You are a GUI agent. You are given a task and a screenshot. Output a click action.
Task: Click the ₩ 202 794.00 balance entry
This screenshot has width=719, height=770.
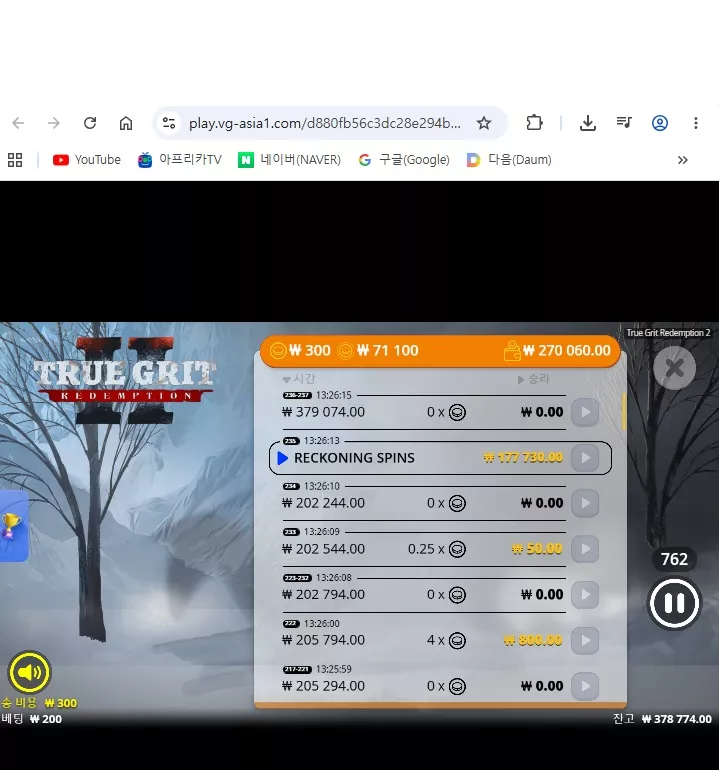[323, 595]
